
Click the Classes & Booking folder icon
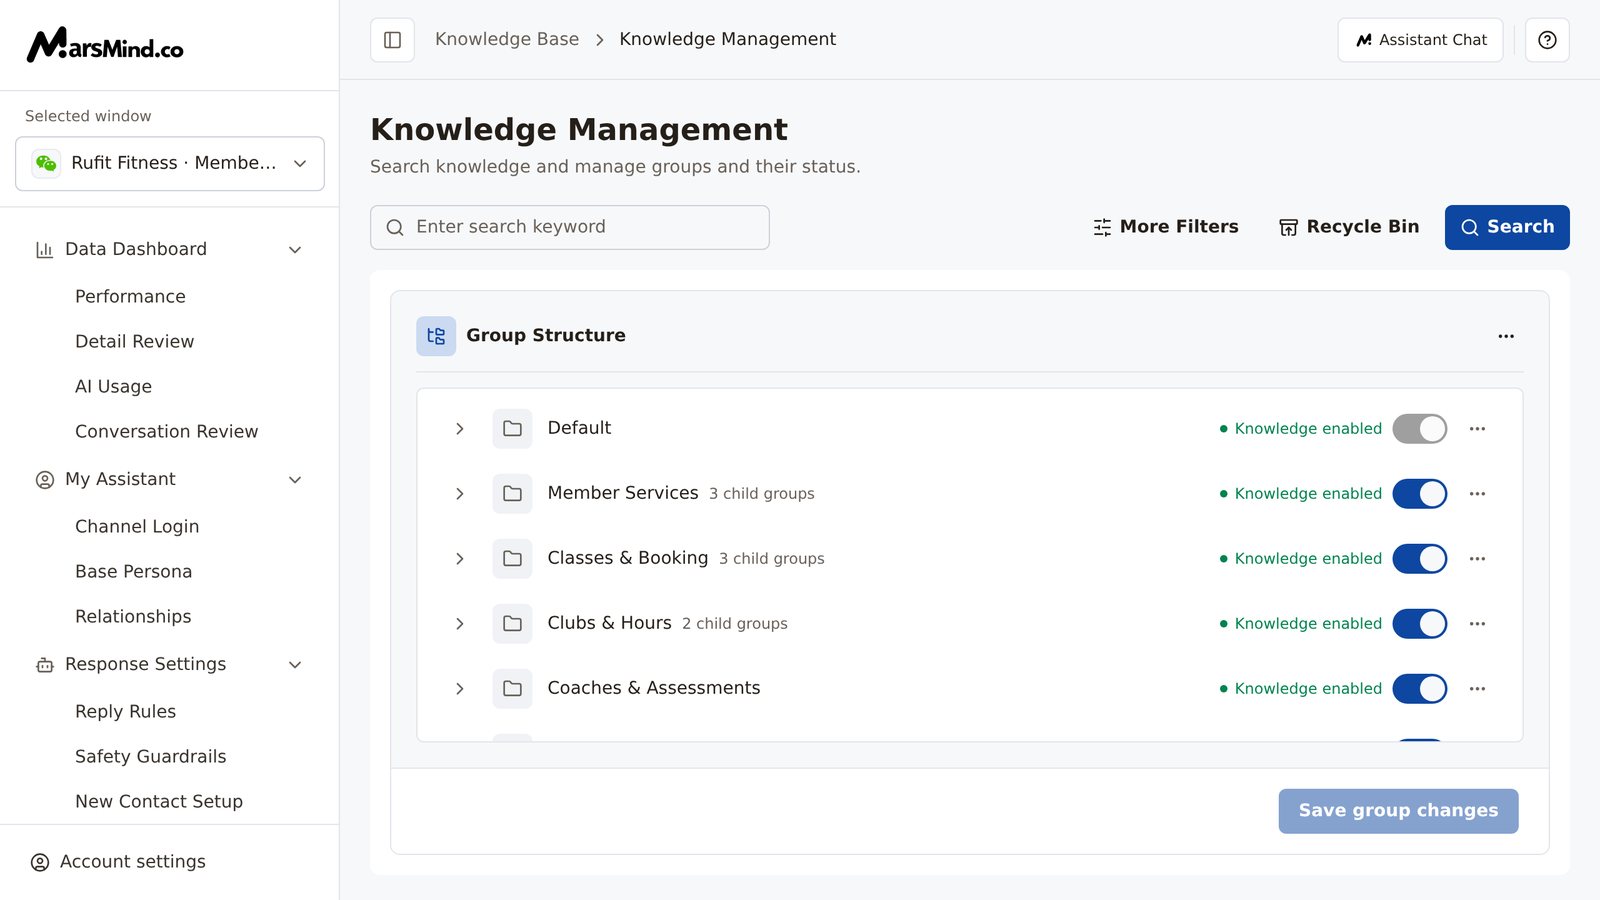click(512, 559)
